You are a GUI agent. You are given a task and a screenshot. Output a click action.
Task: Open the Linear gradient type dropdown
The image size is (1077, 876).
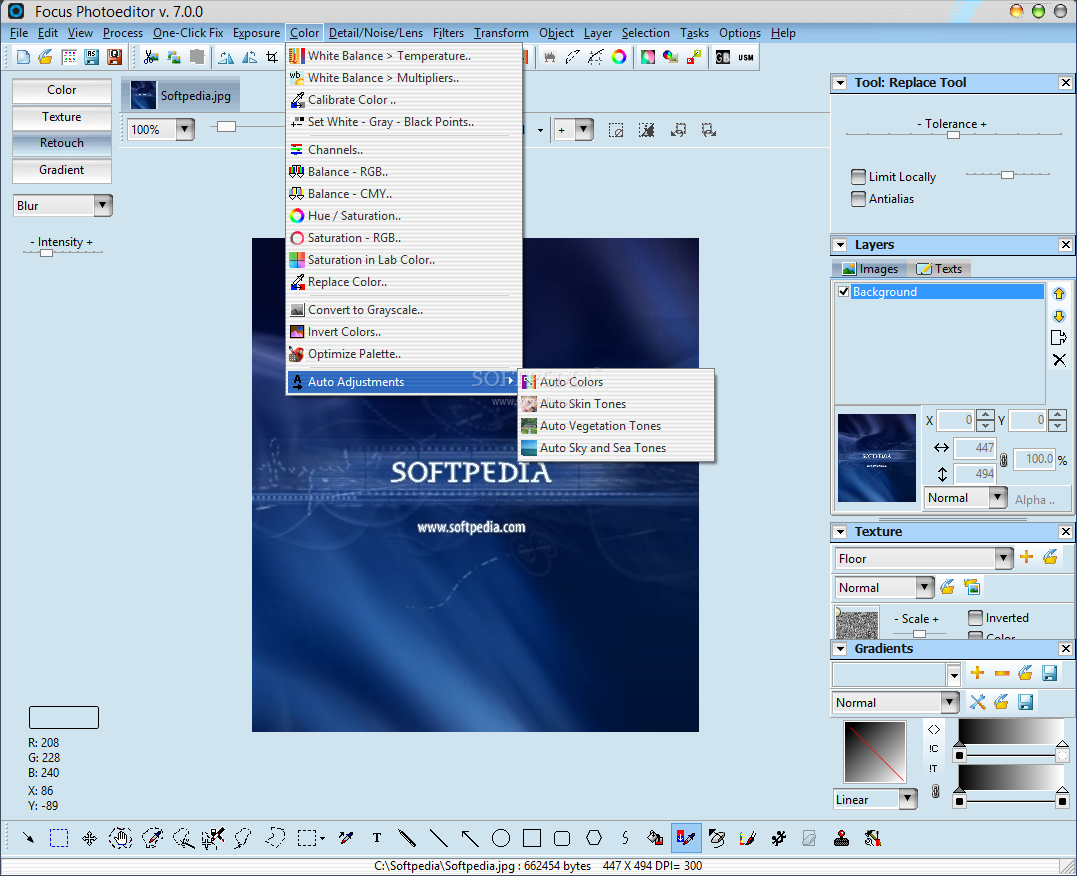point(908,799)
